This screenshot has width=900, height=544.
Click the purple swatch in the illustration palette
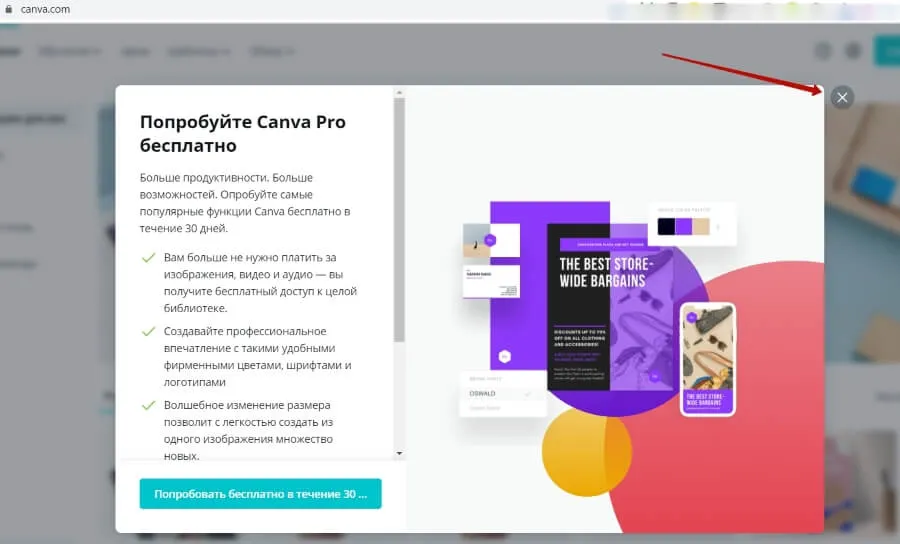coord(684,226)
